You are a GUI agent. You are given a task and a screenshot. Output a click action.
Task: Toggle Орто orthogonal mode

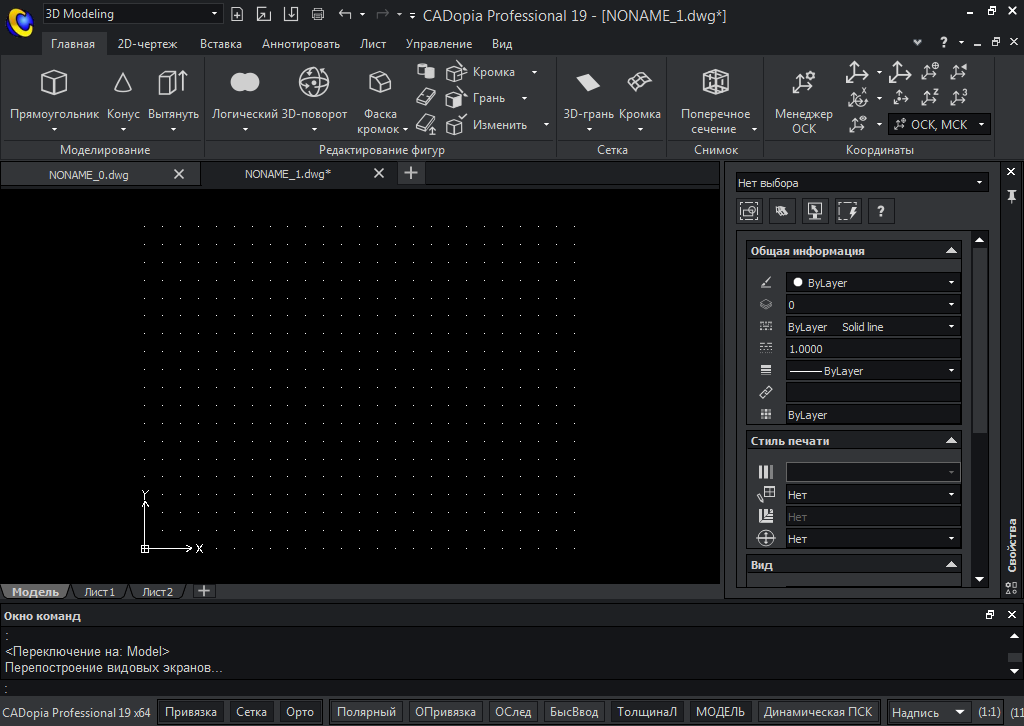pyautogui.click(x=300, y=712)
